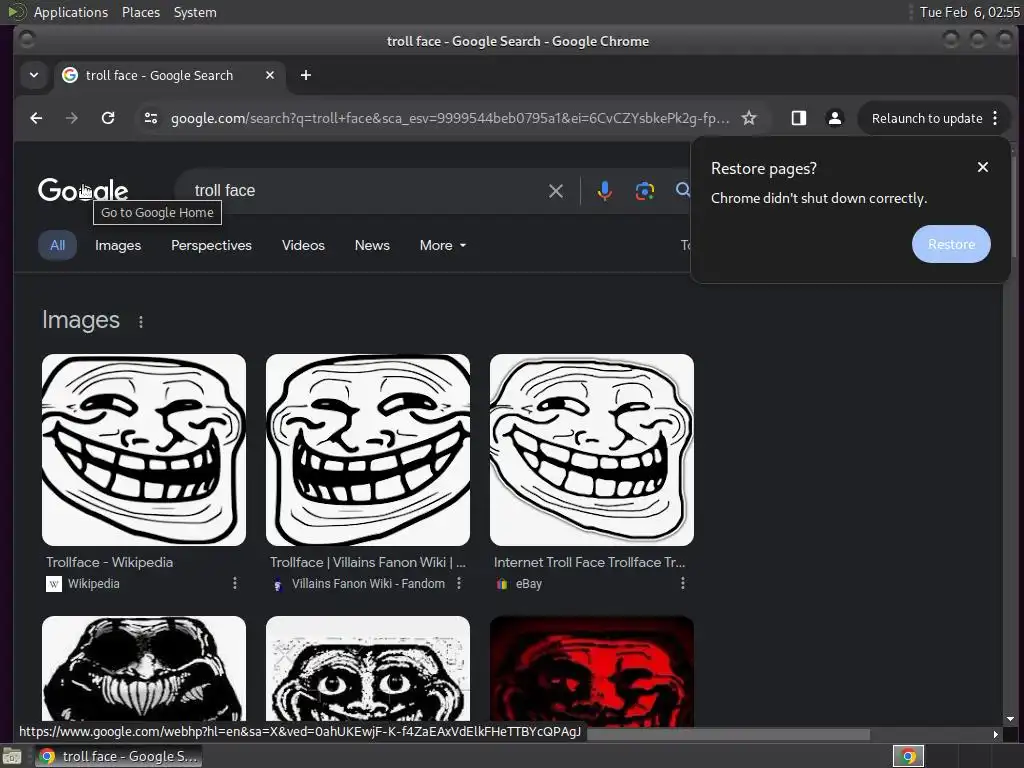Open the System menu

195,12
